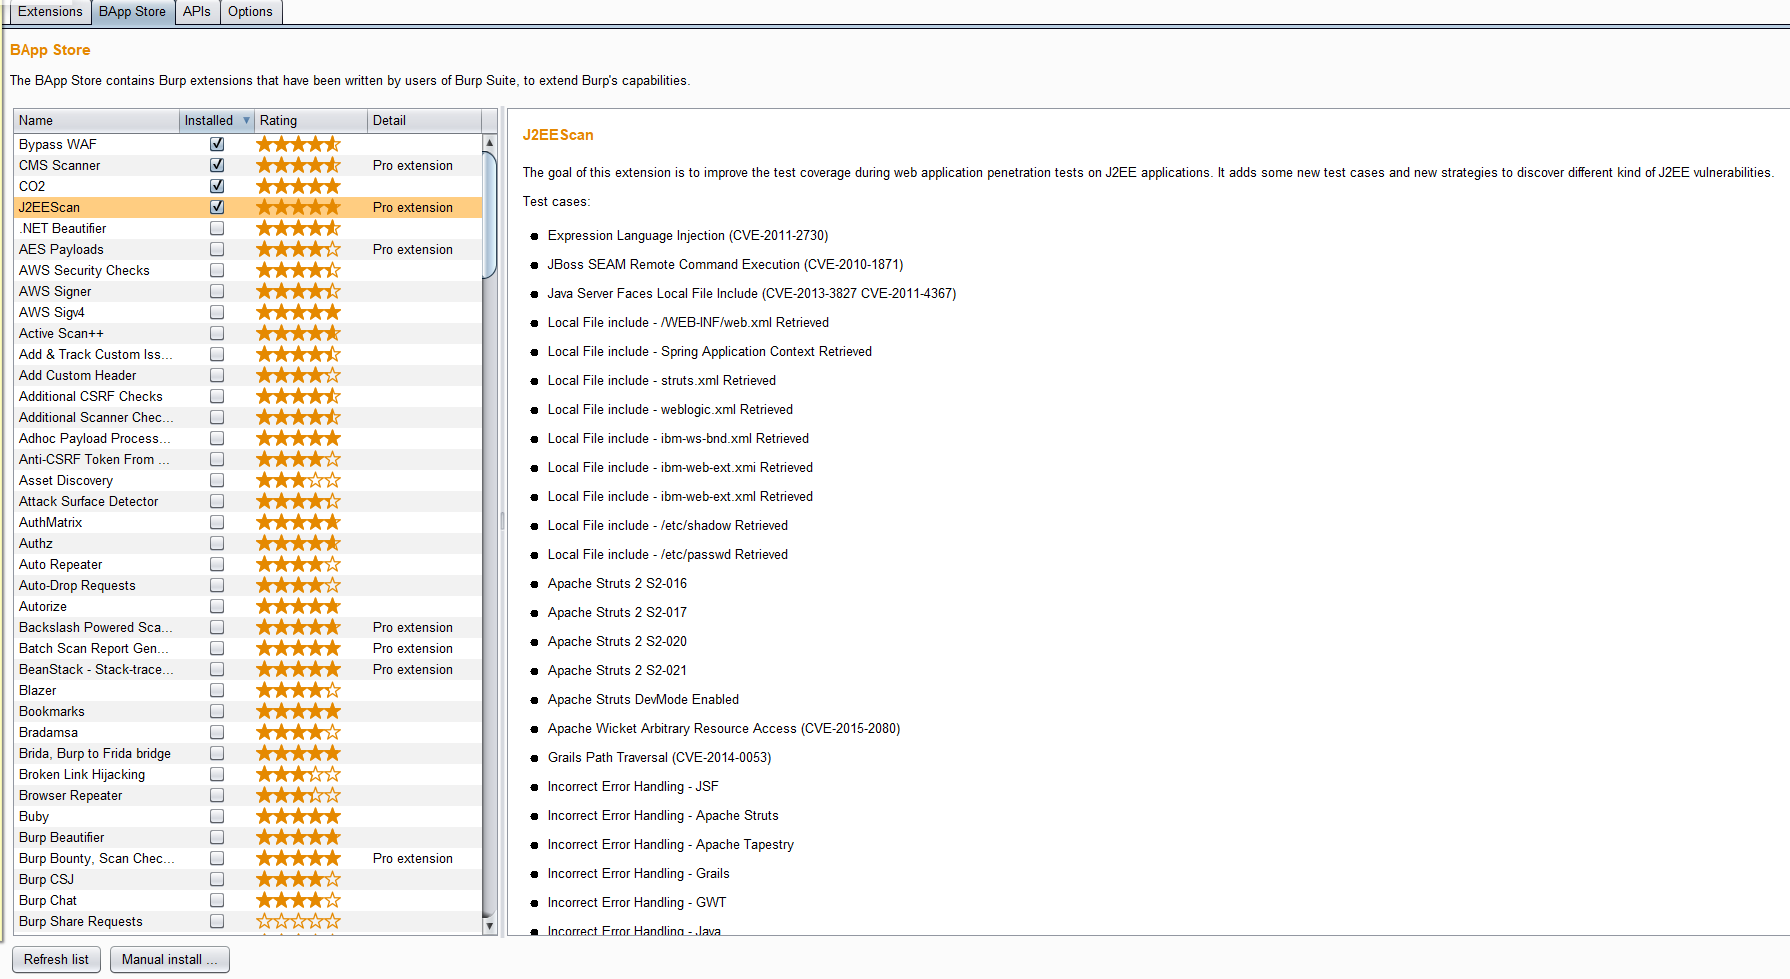1790x979 pixels.
Task: Check installed box for AES Payloads
Action: 217,249
